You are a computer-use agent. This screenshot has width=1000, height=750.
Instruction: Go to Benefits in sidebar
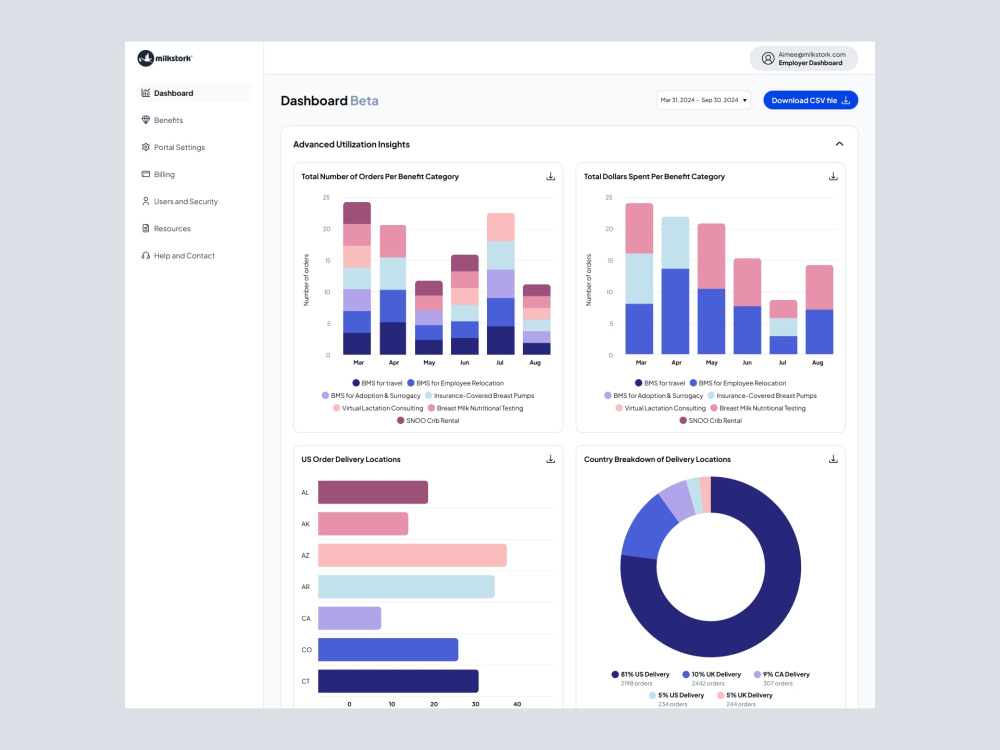pos(168,120)
